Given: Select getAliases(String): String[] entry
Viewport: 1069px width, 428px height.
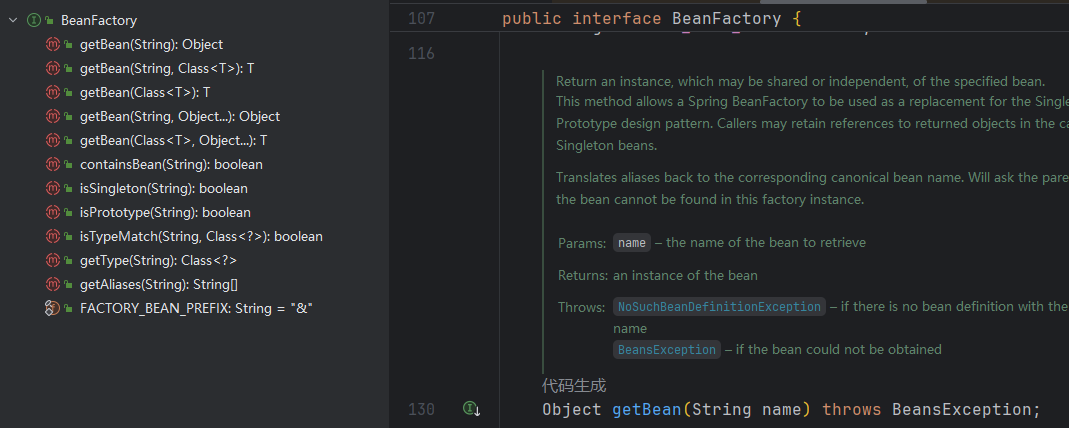Looking at the screenshot, I should coord(158,284).
